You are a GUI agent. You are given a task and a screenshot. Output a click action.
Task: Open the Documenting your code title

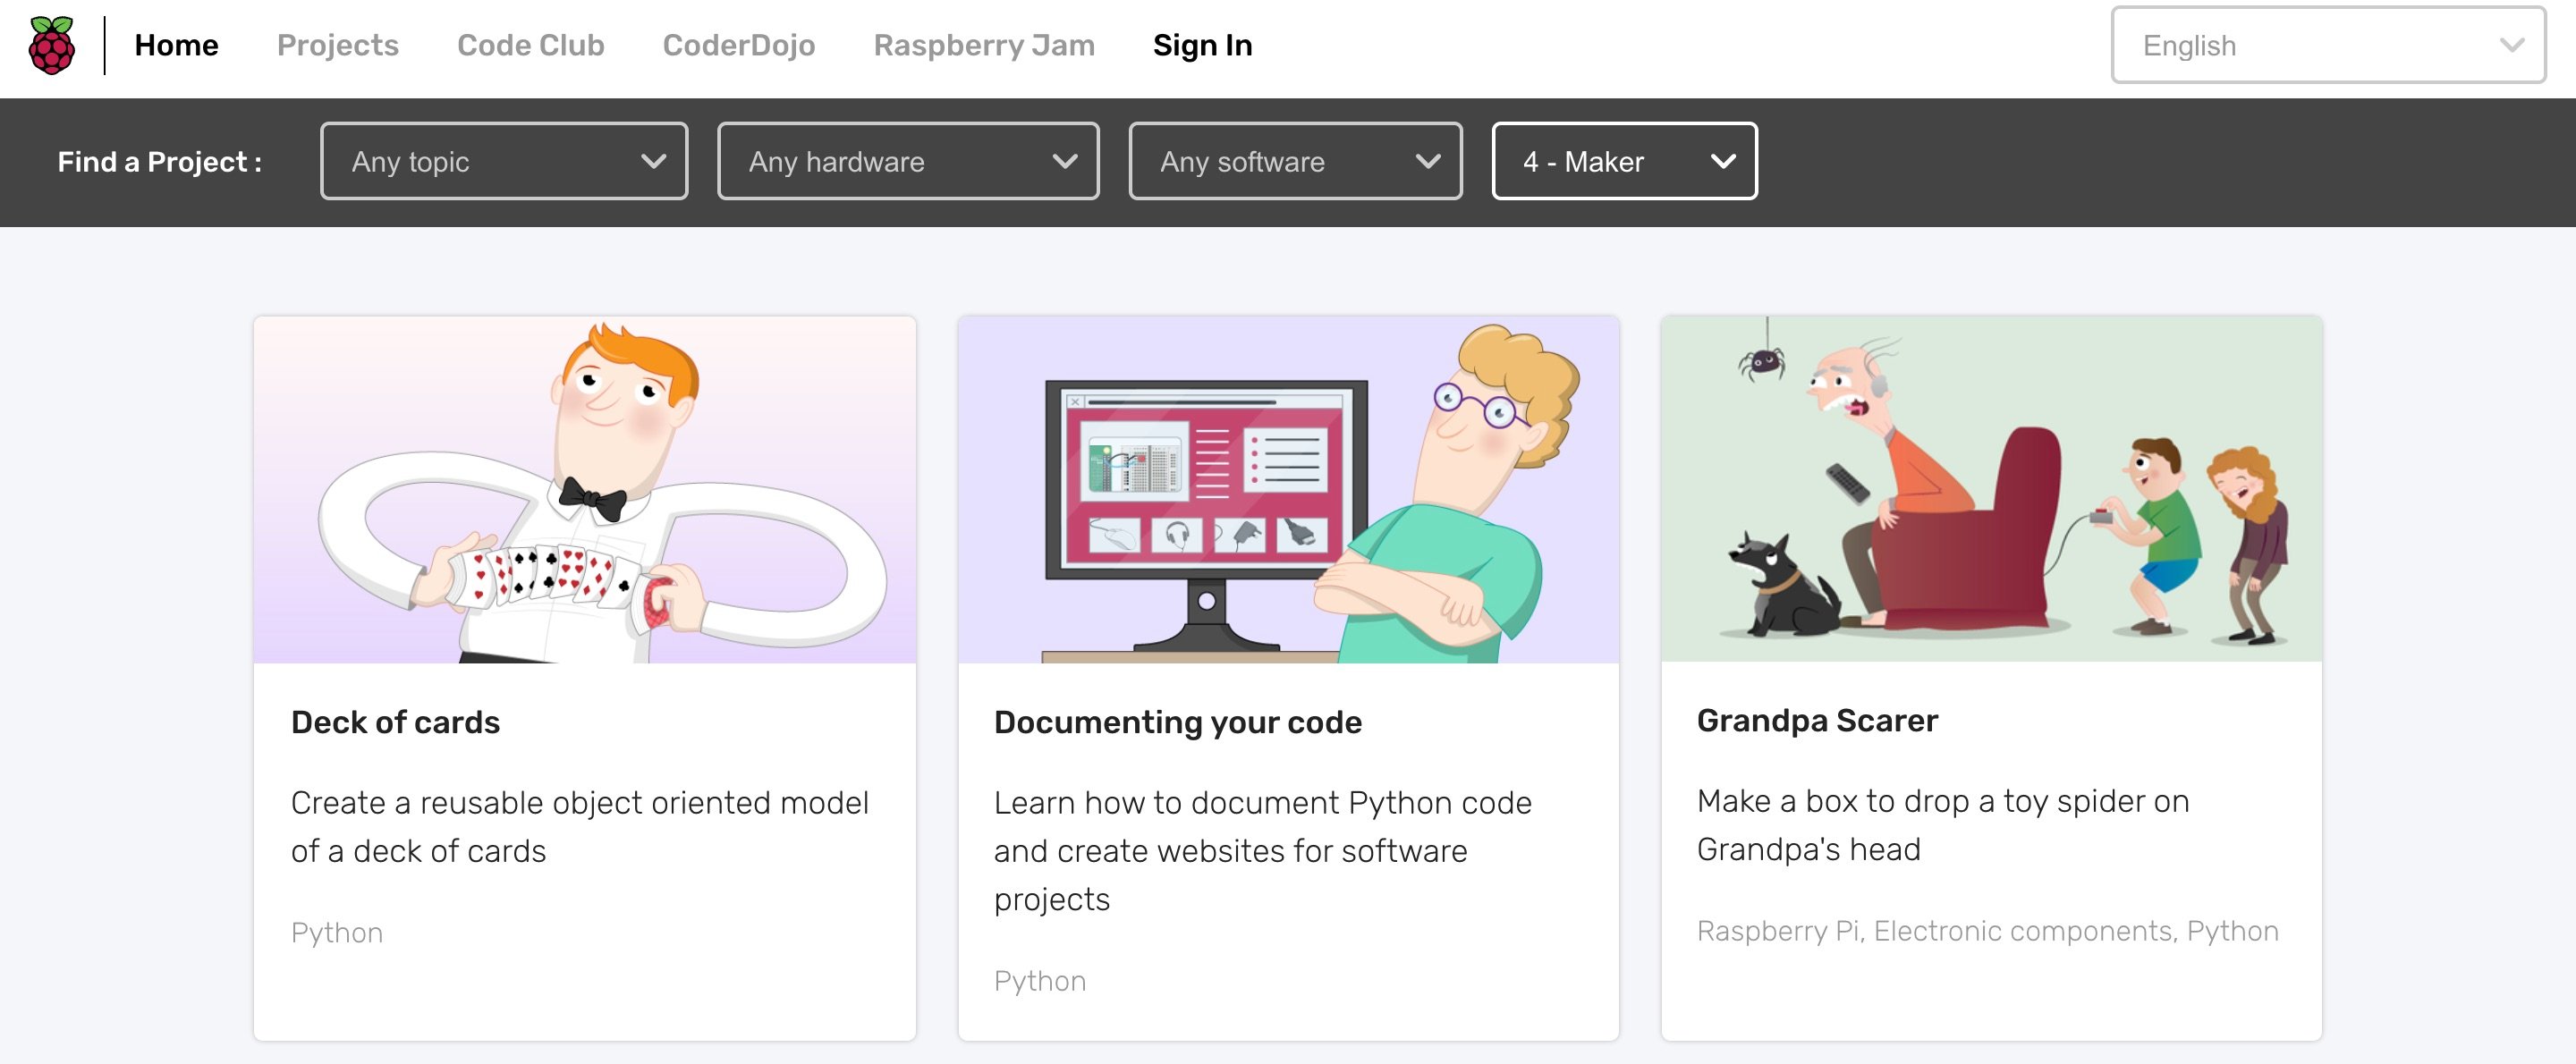(x=1177, y=722)
